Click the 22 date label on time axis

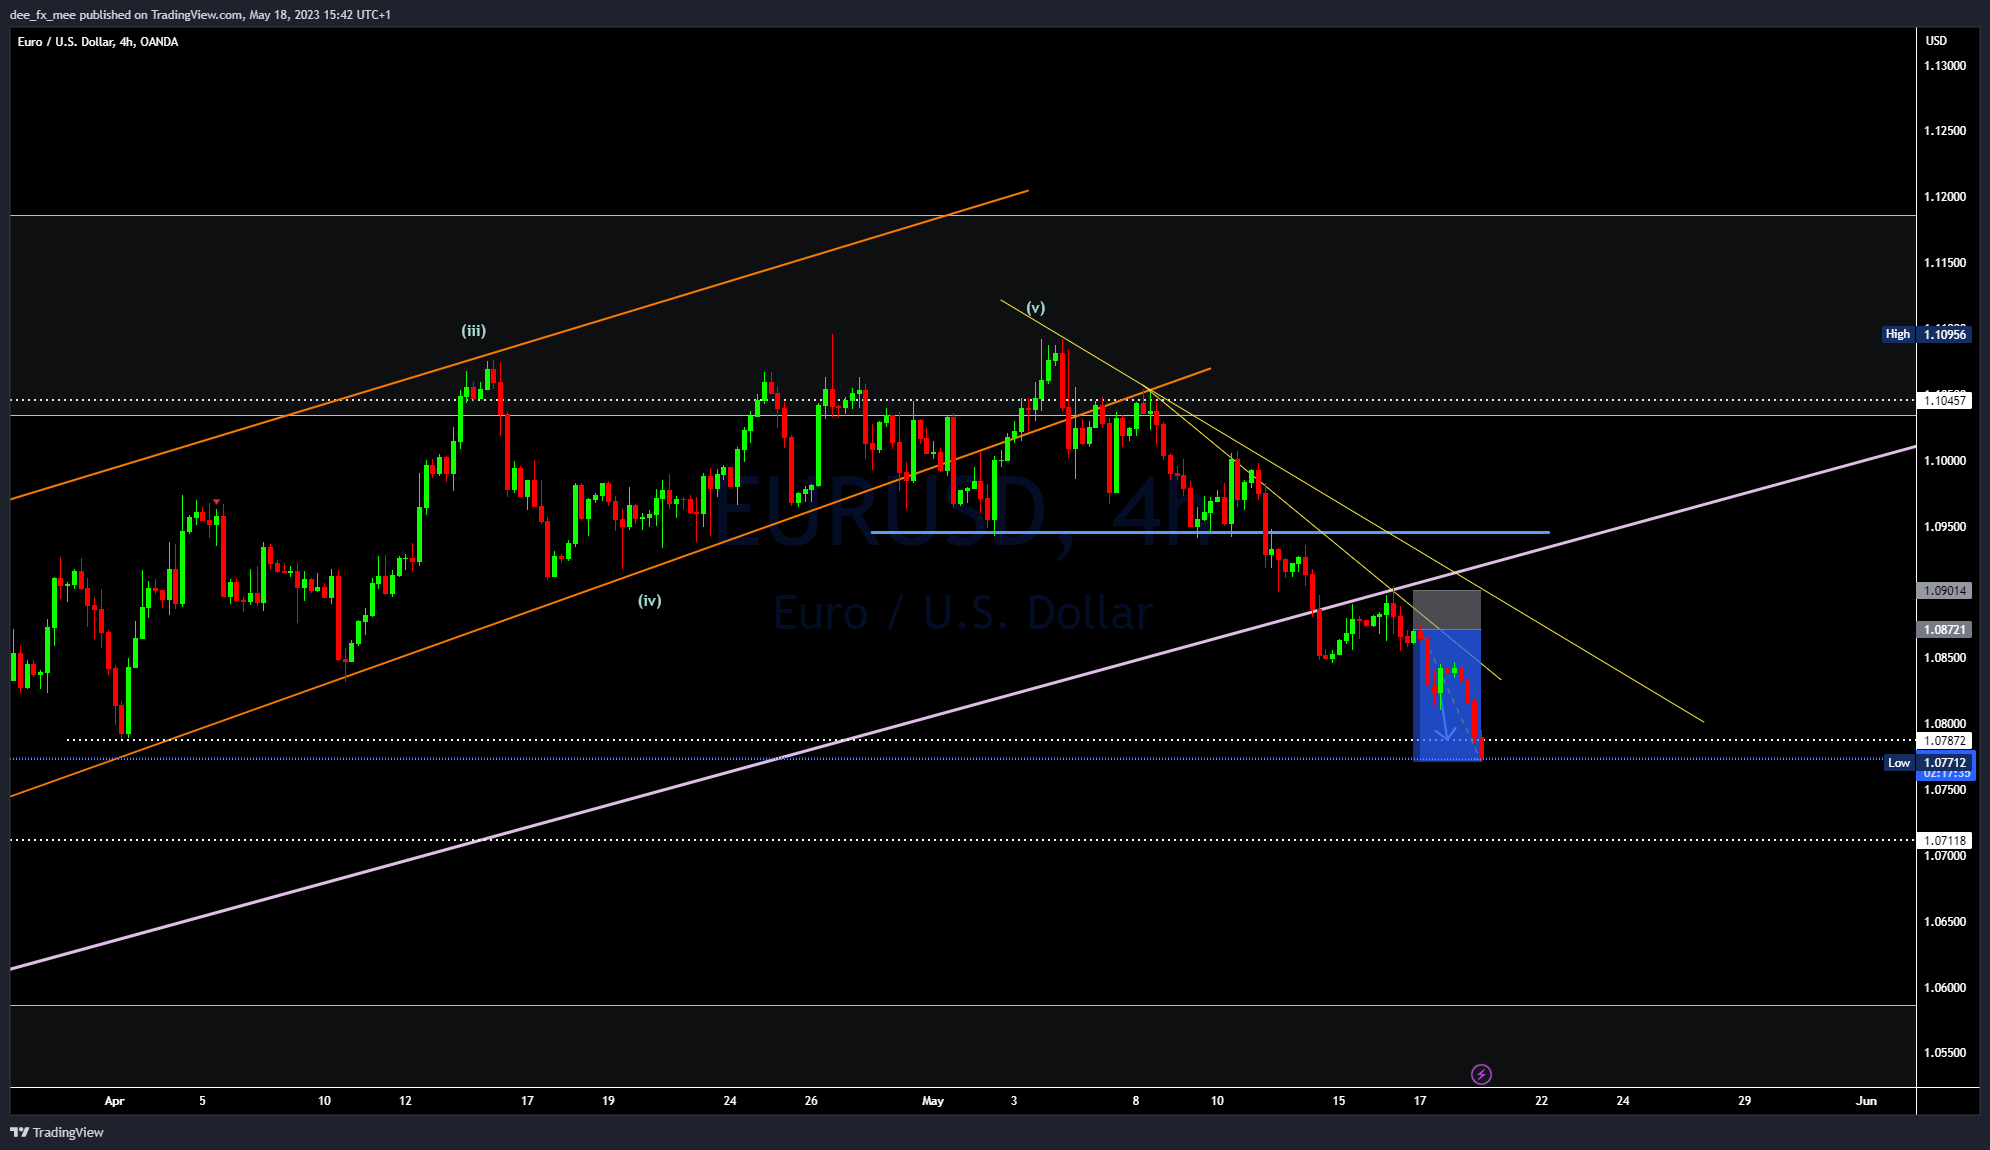click(x=1541, y=1101)
